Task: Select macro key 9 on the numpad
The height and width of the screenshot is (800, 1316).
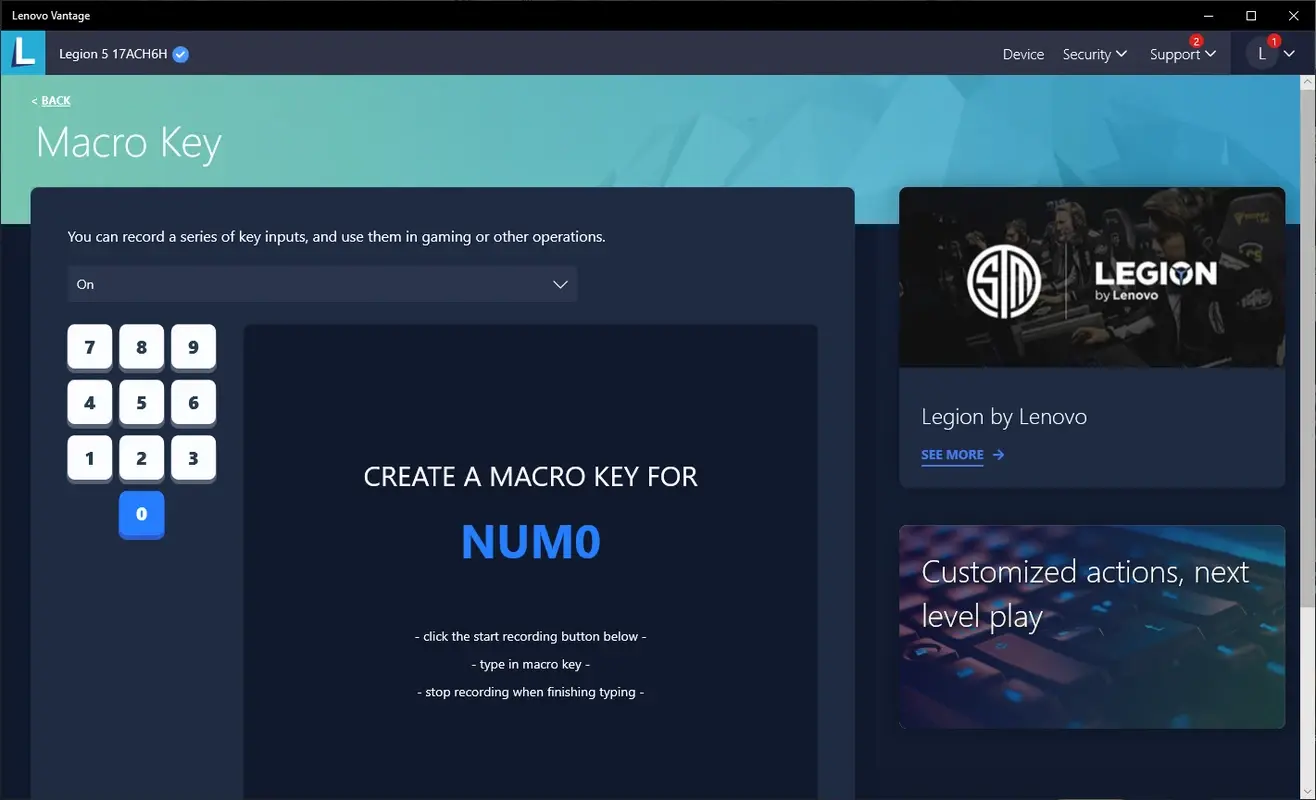Action: coord(193,347)
